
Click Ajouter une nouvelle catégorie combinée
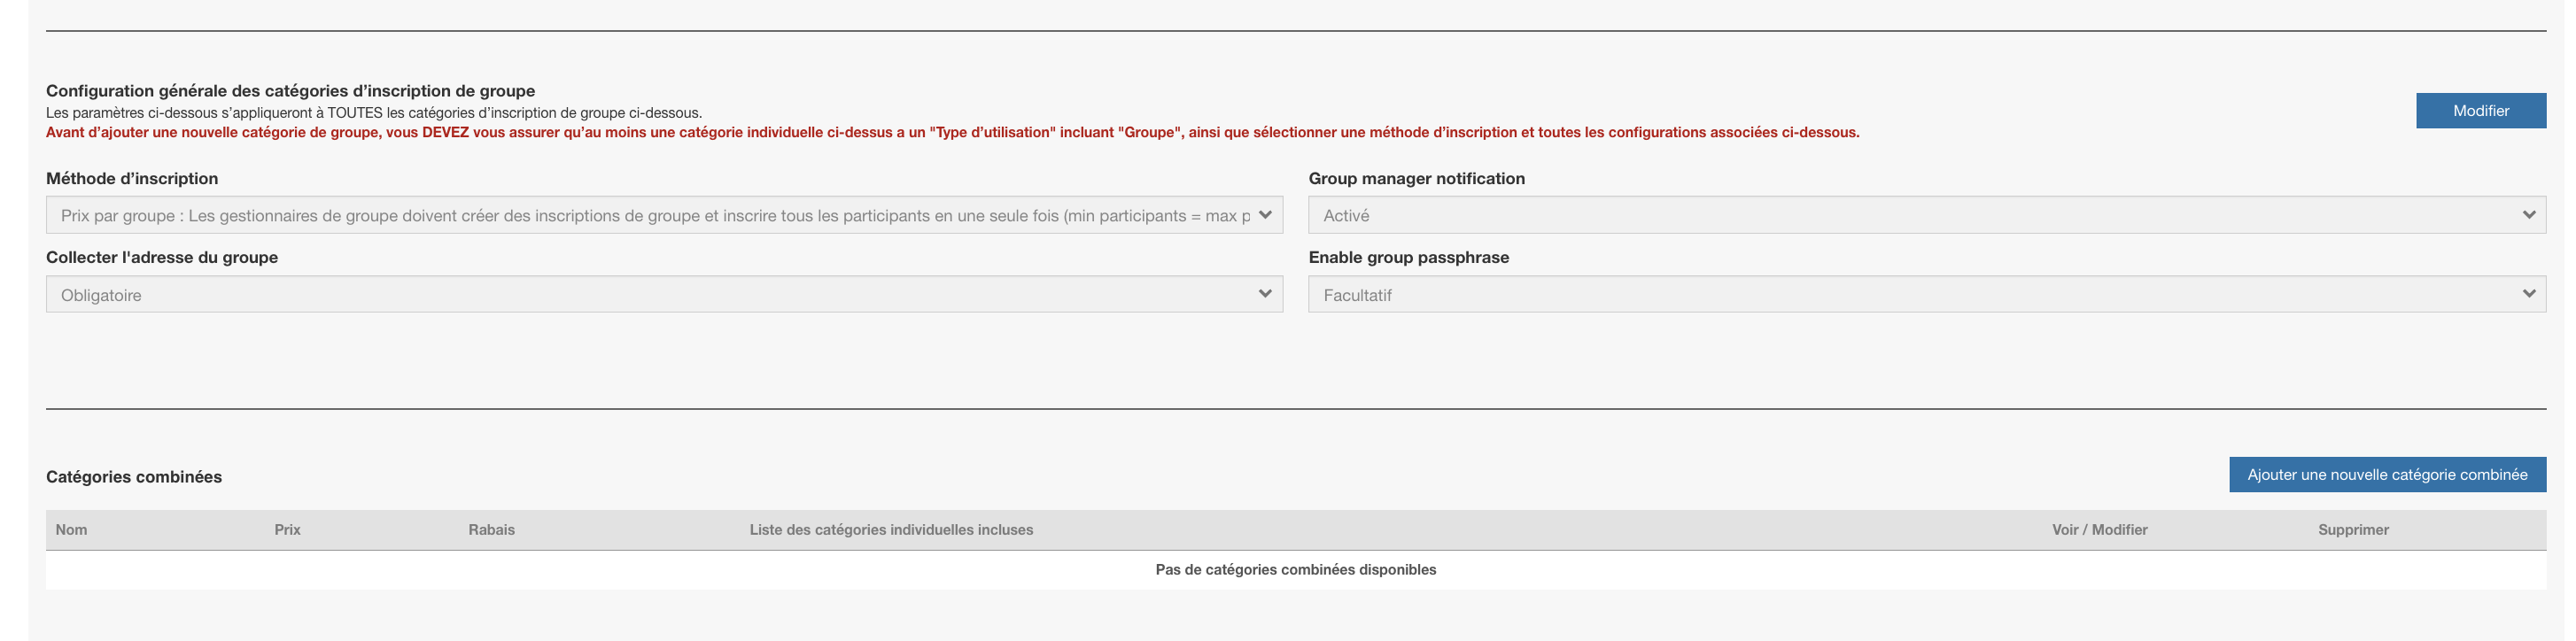pos(2387,475)
